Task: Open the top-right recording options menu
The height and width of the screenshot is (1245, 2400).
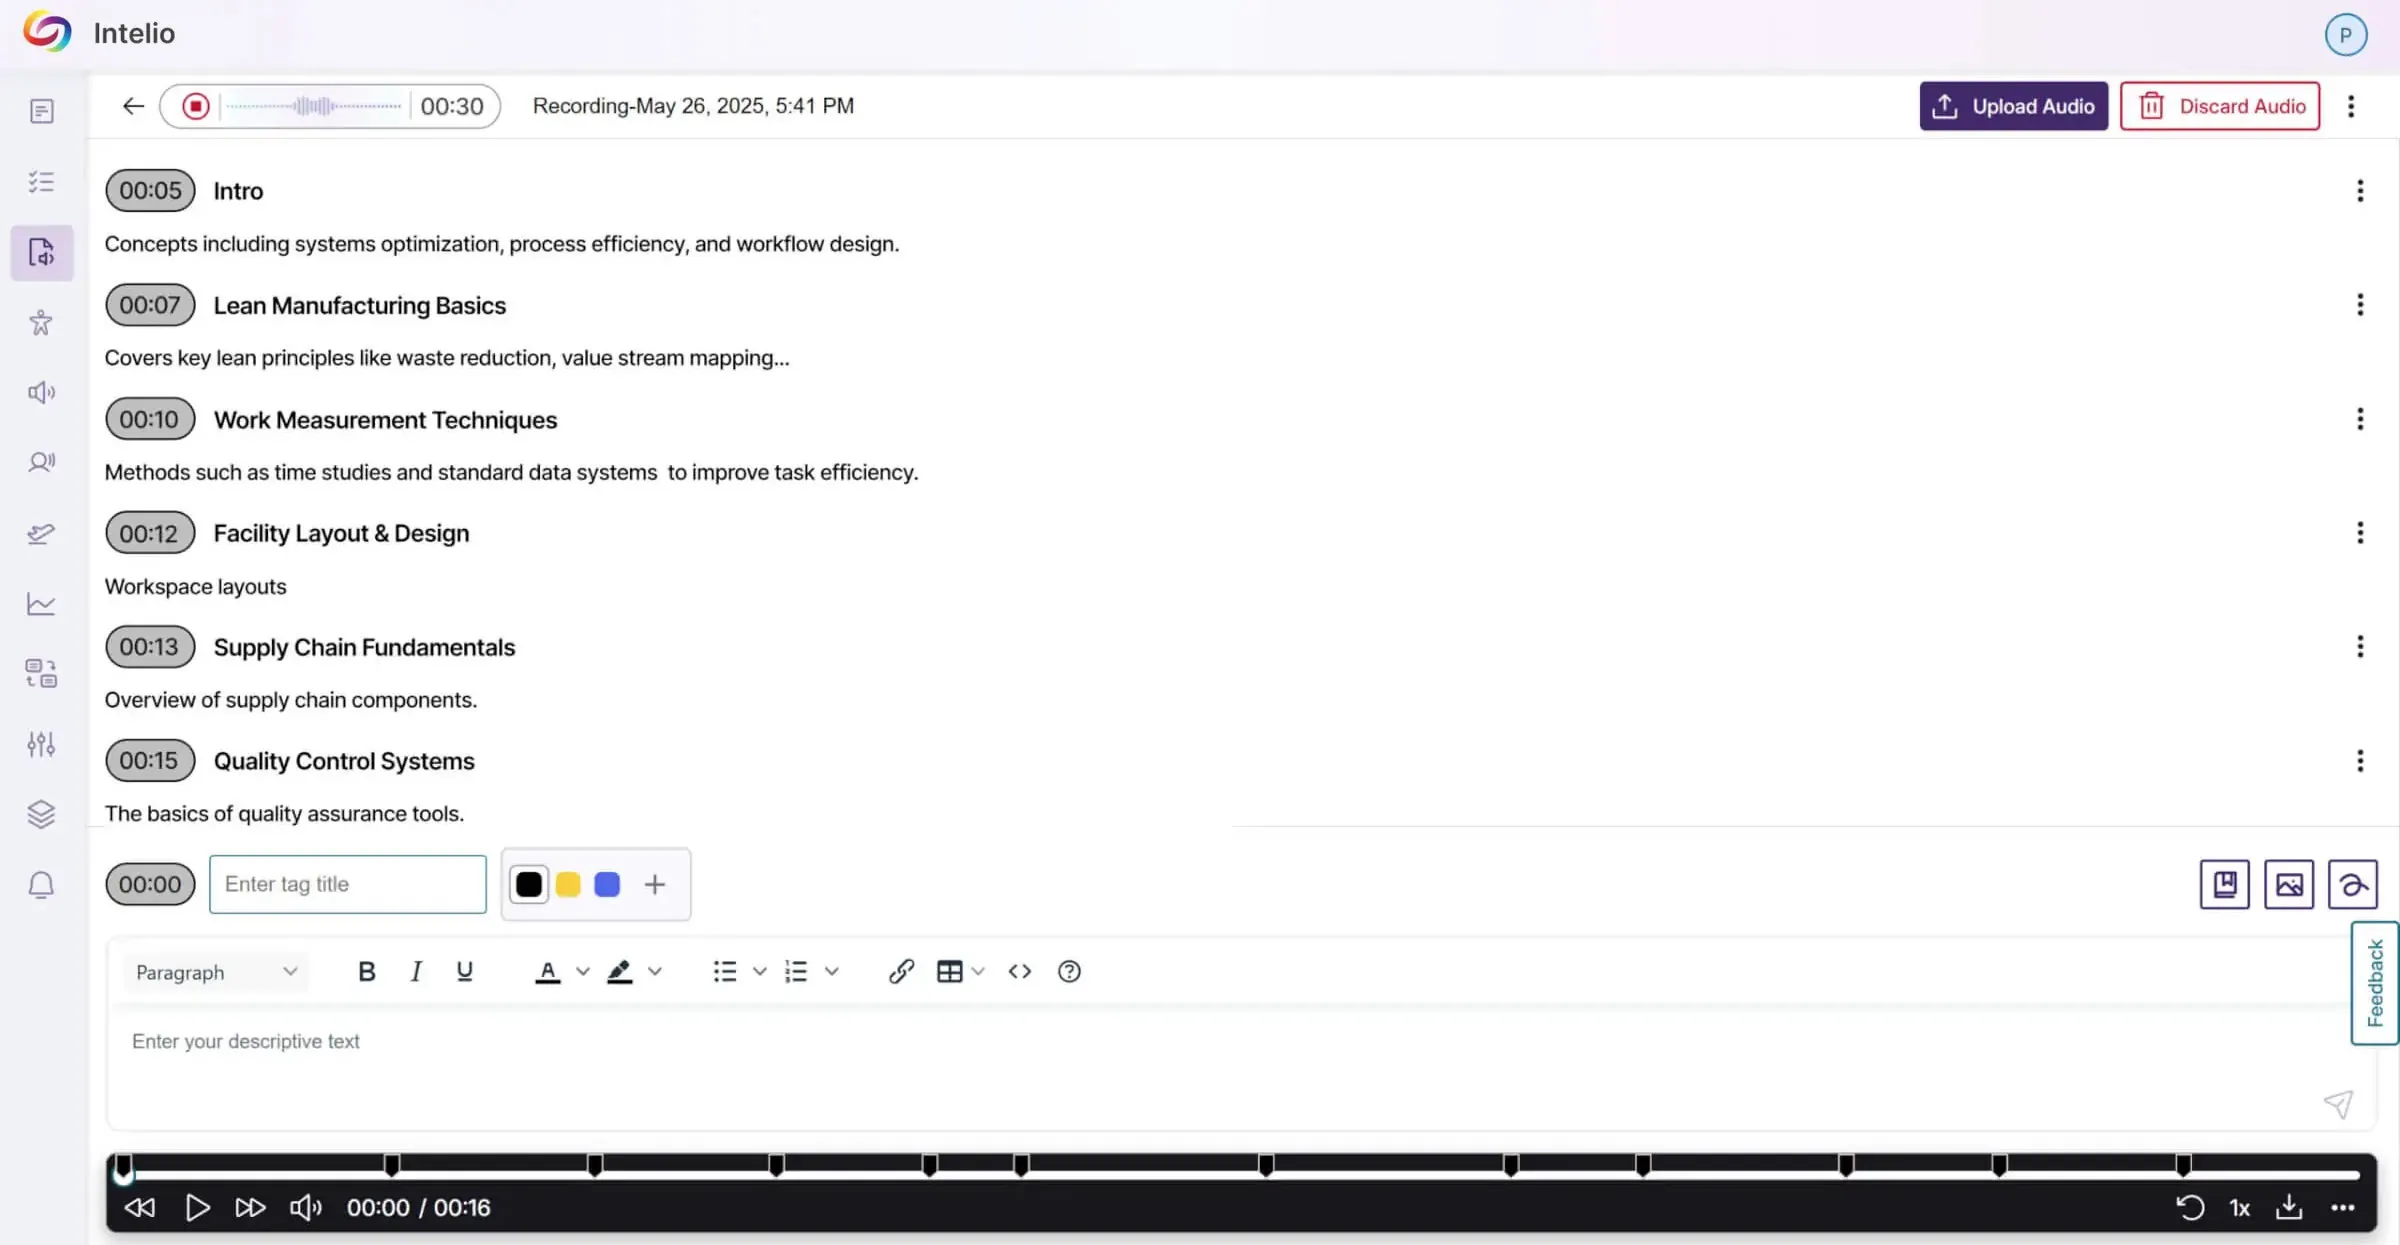Action: point(2351,106)
